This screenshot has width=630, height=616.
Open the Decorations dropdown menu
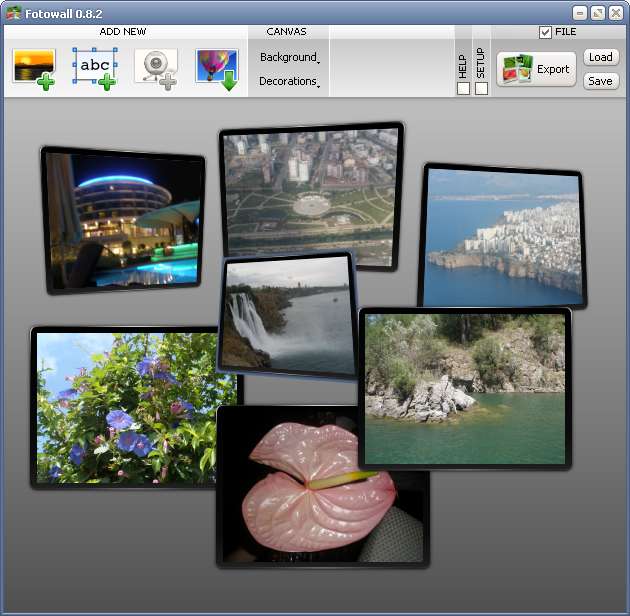(289, 82)
